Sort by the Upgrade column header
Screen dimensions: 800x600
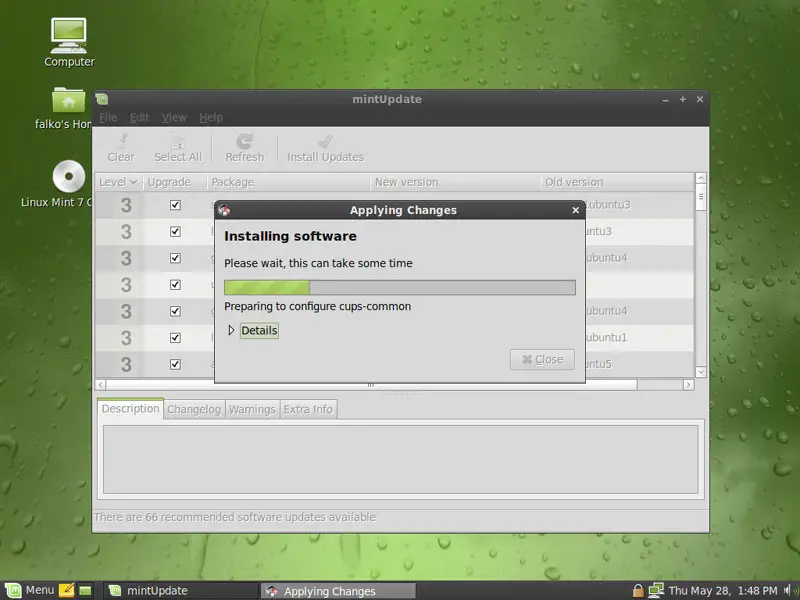coord(174,182)
